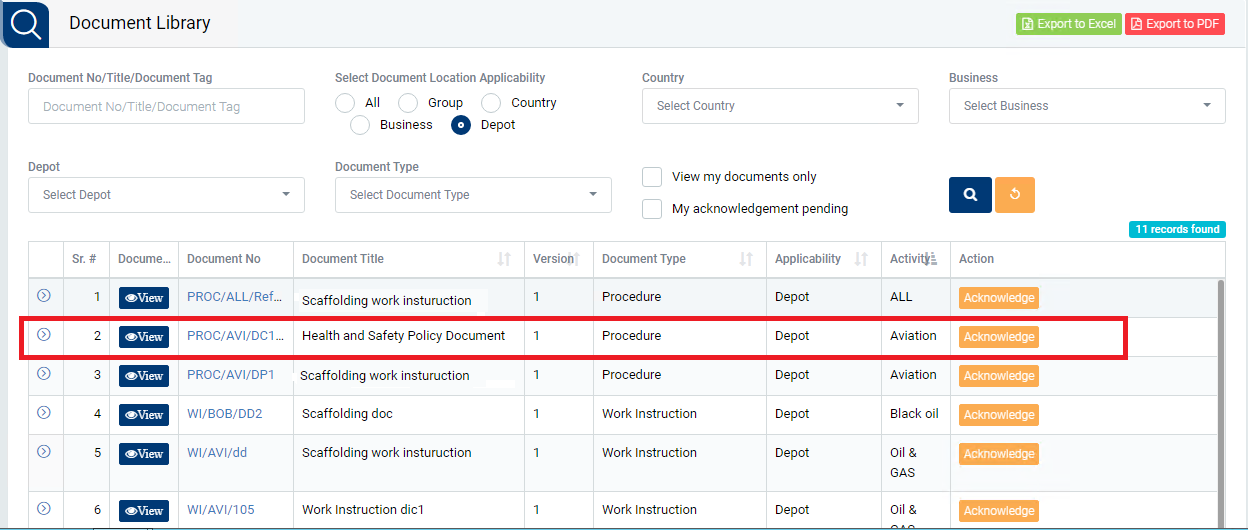The height and width of the screenshot is (530, 1248).
Task: Open the Select Country dropdown
Action: [x=780, y=106]
